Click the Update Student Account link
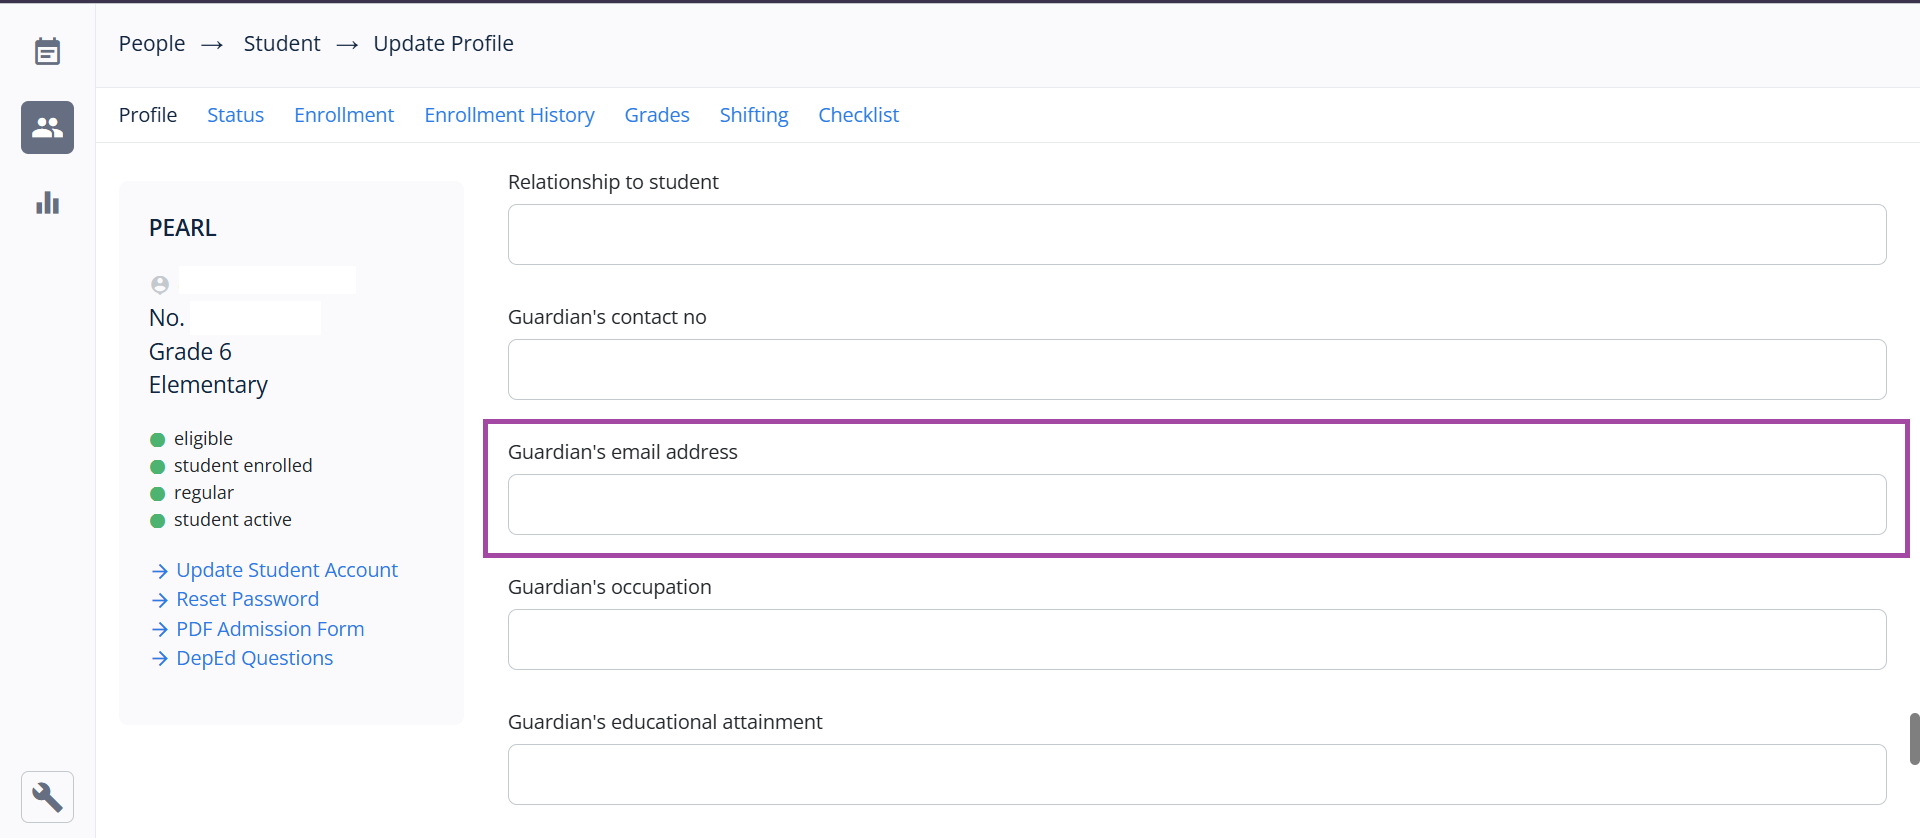This screenshot has width=1920, height=838. (x=287, y=570)
